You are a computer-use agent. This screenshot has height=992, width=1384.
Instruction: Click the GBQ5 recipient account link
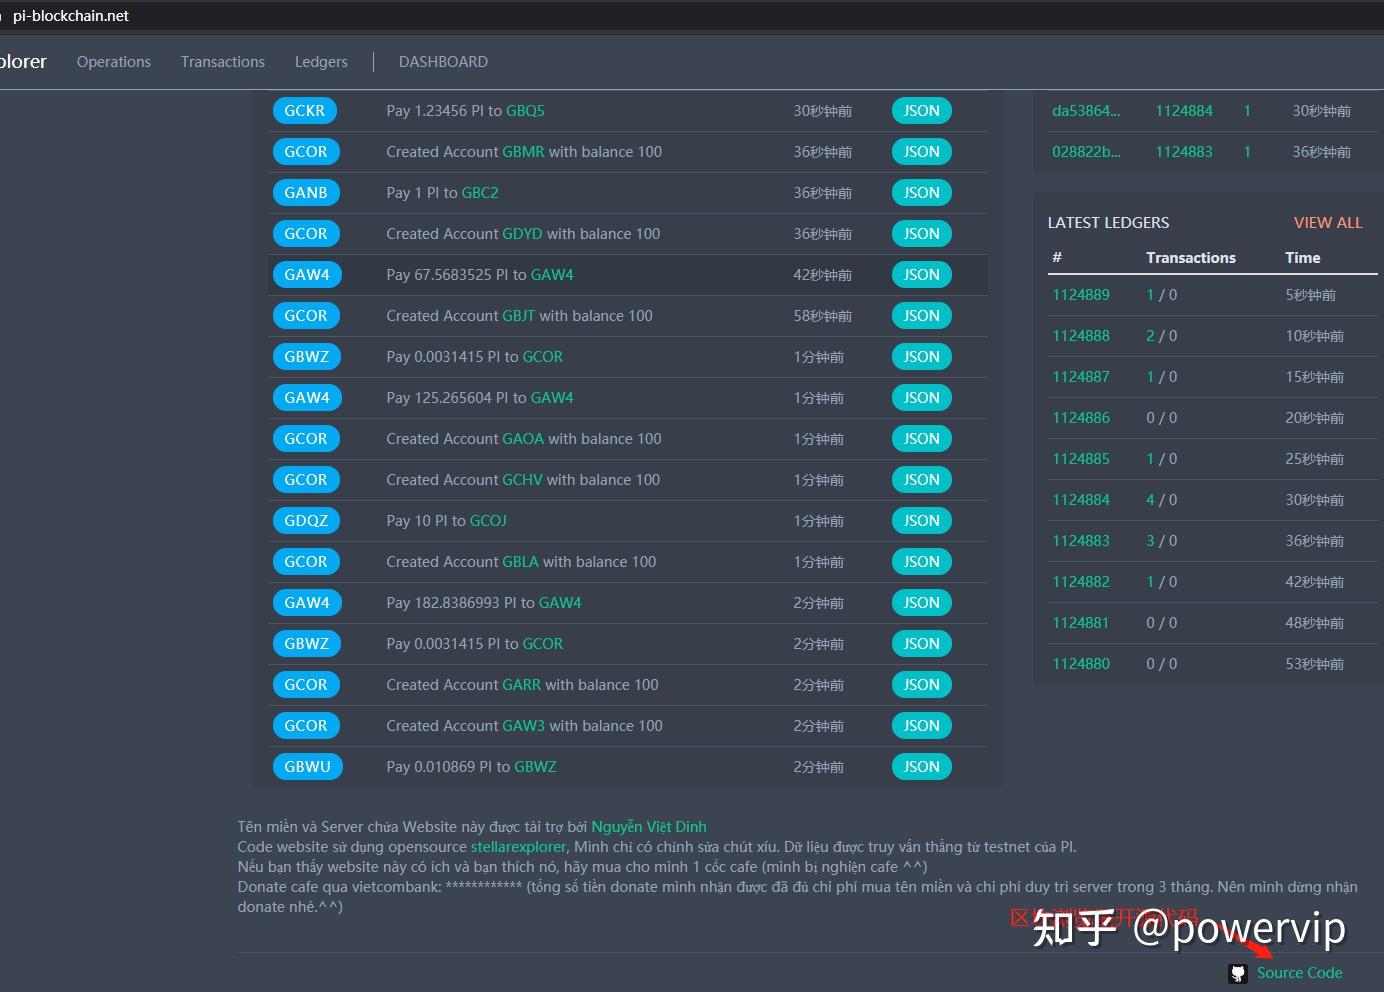coord(525,111)
